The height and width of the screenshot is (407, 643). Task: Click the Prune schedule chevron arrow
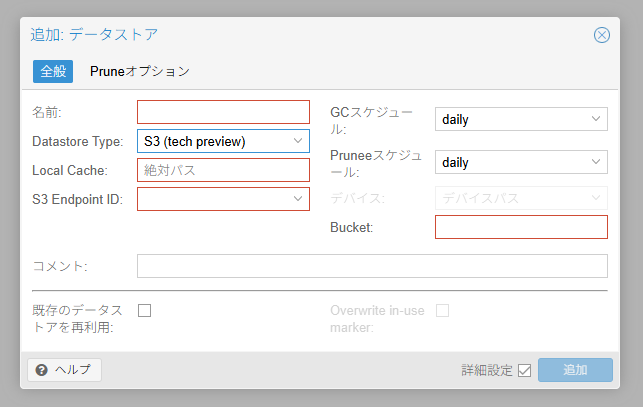click(596, 162)
